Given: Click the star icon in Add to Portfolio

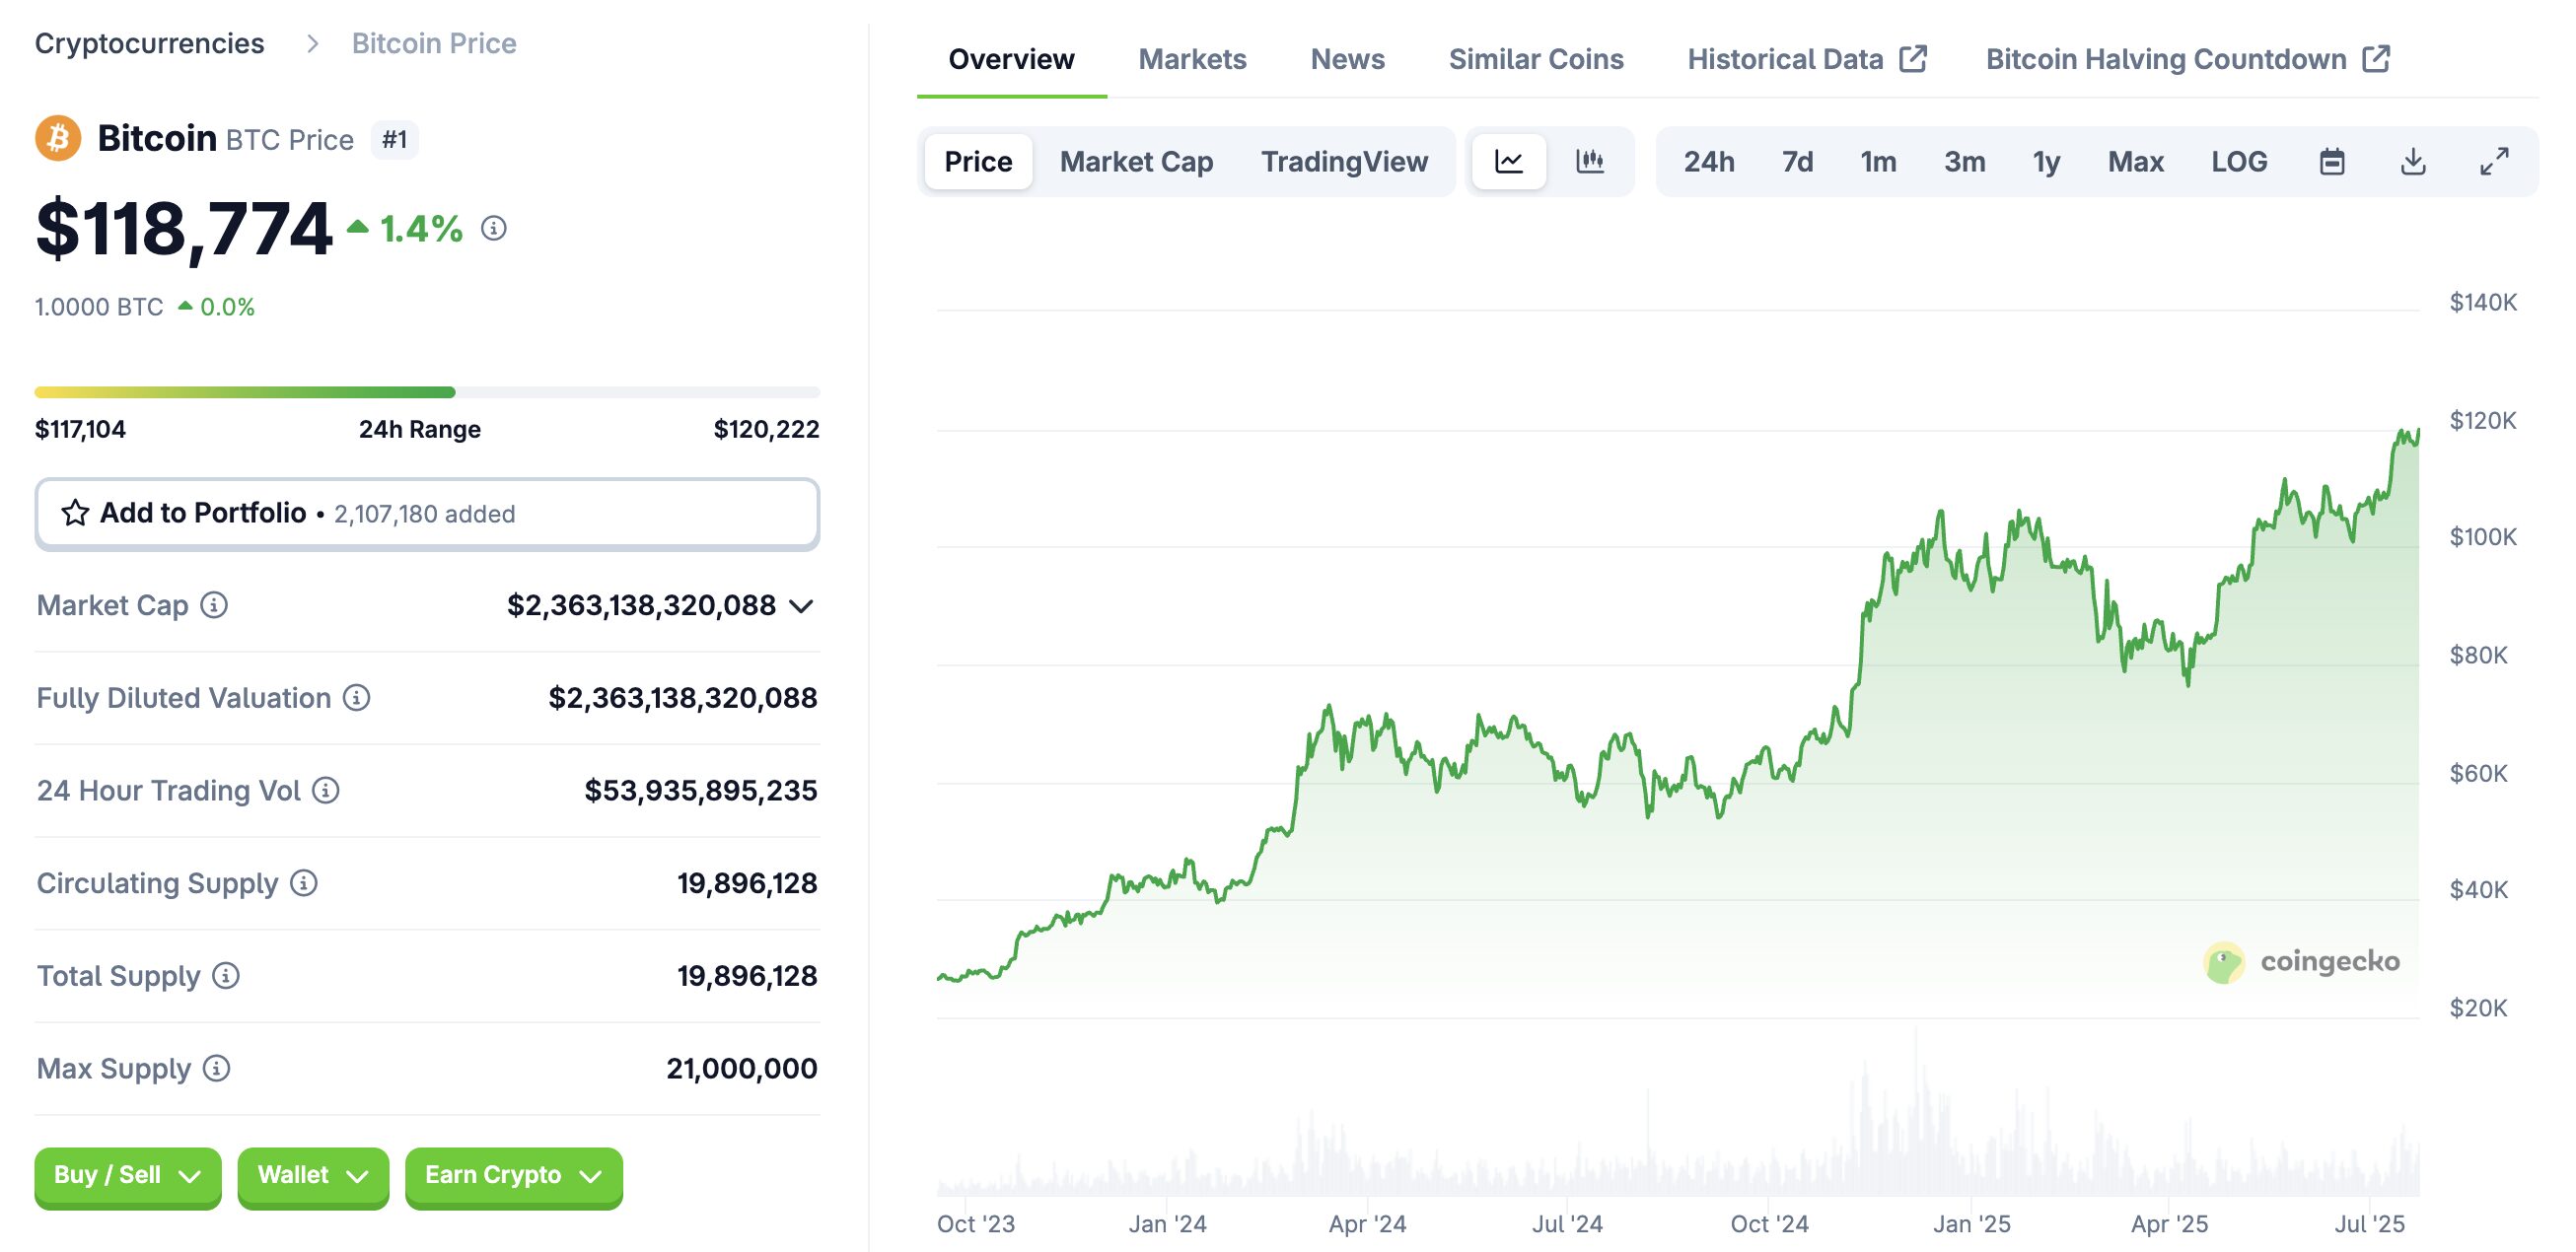Looking at the screenshot, I should click(x=75, y=513).
